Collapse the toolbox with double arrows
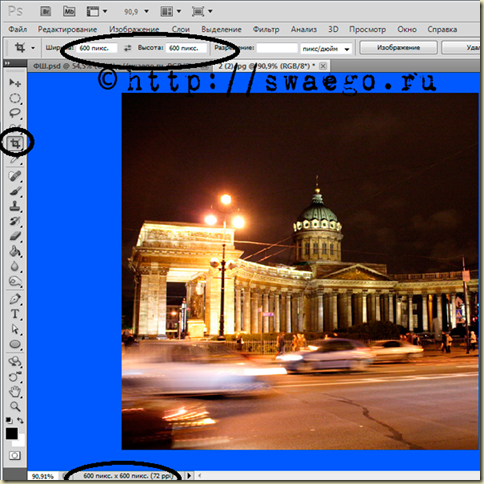 coord(7,63)
